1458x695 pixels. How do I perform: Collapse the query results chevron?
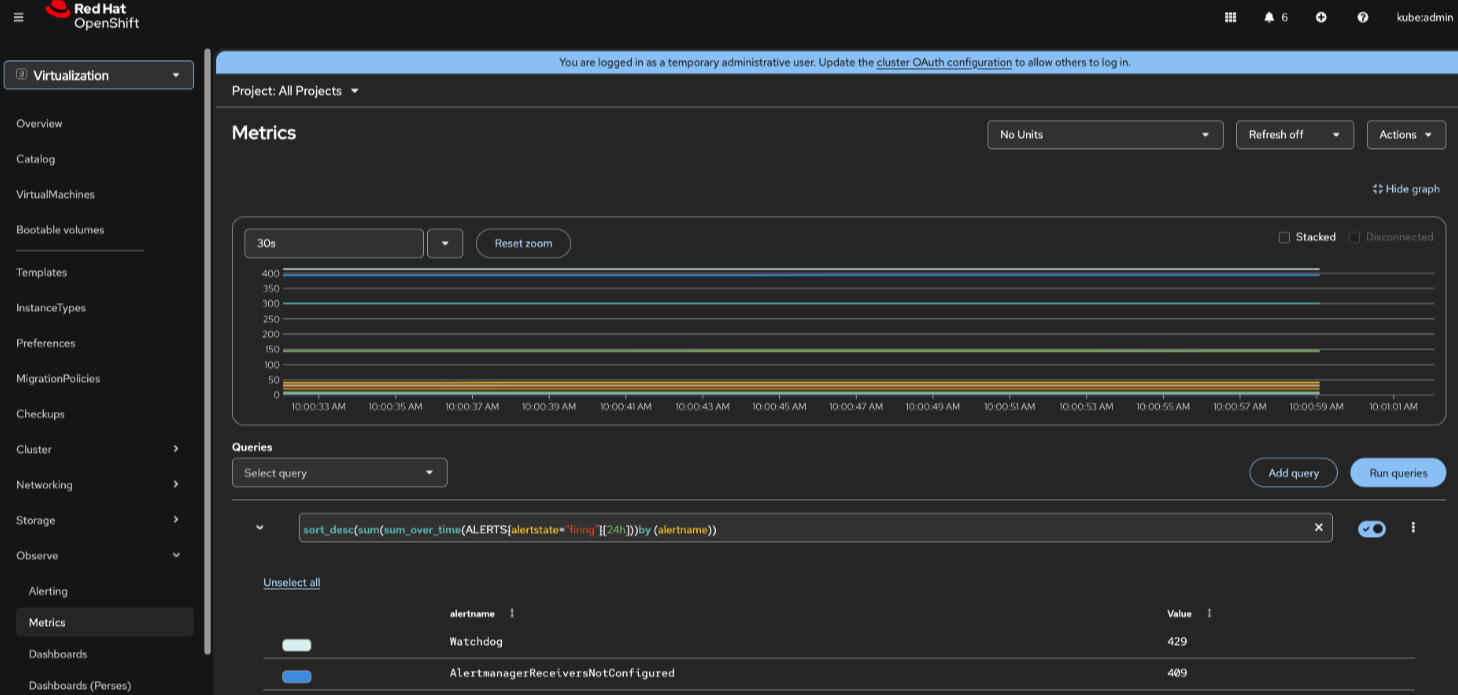point(260,527)
